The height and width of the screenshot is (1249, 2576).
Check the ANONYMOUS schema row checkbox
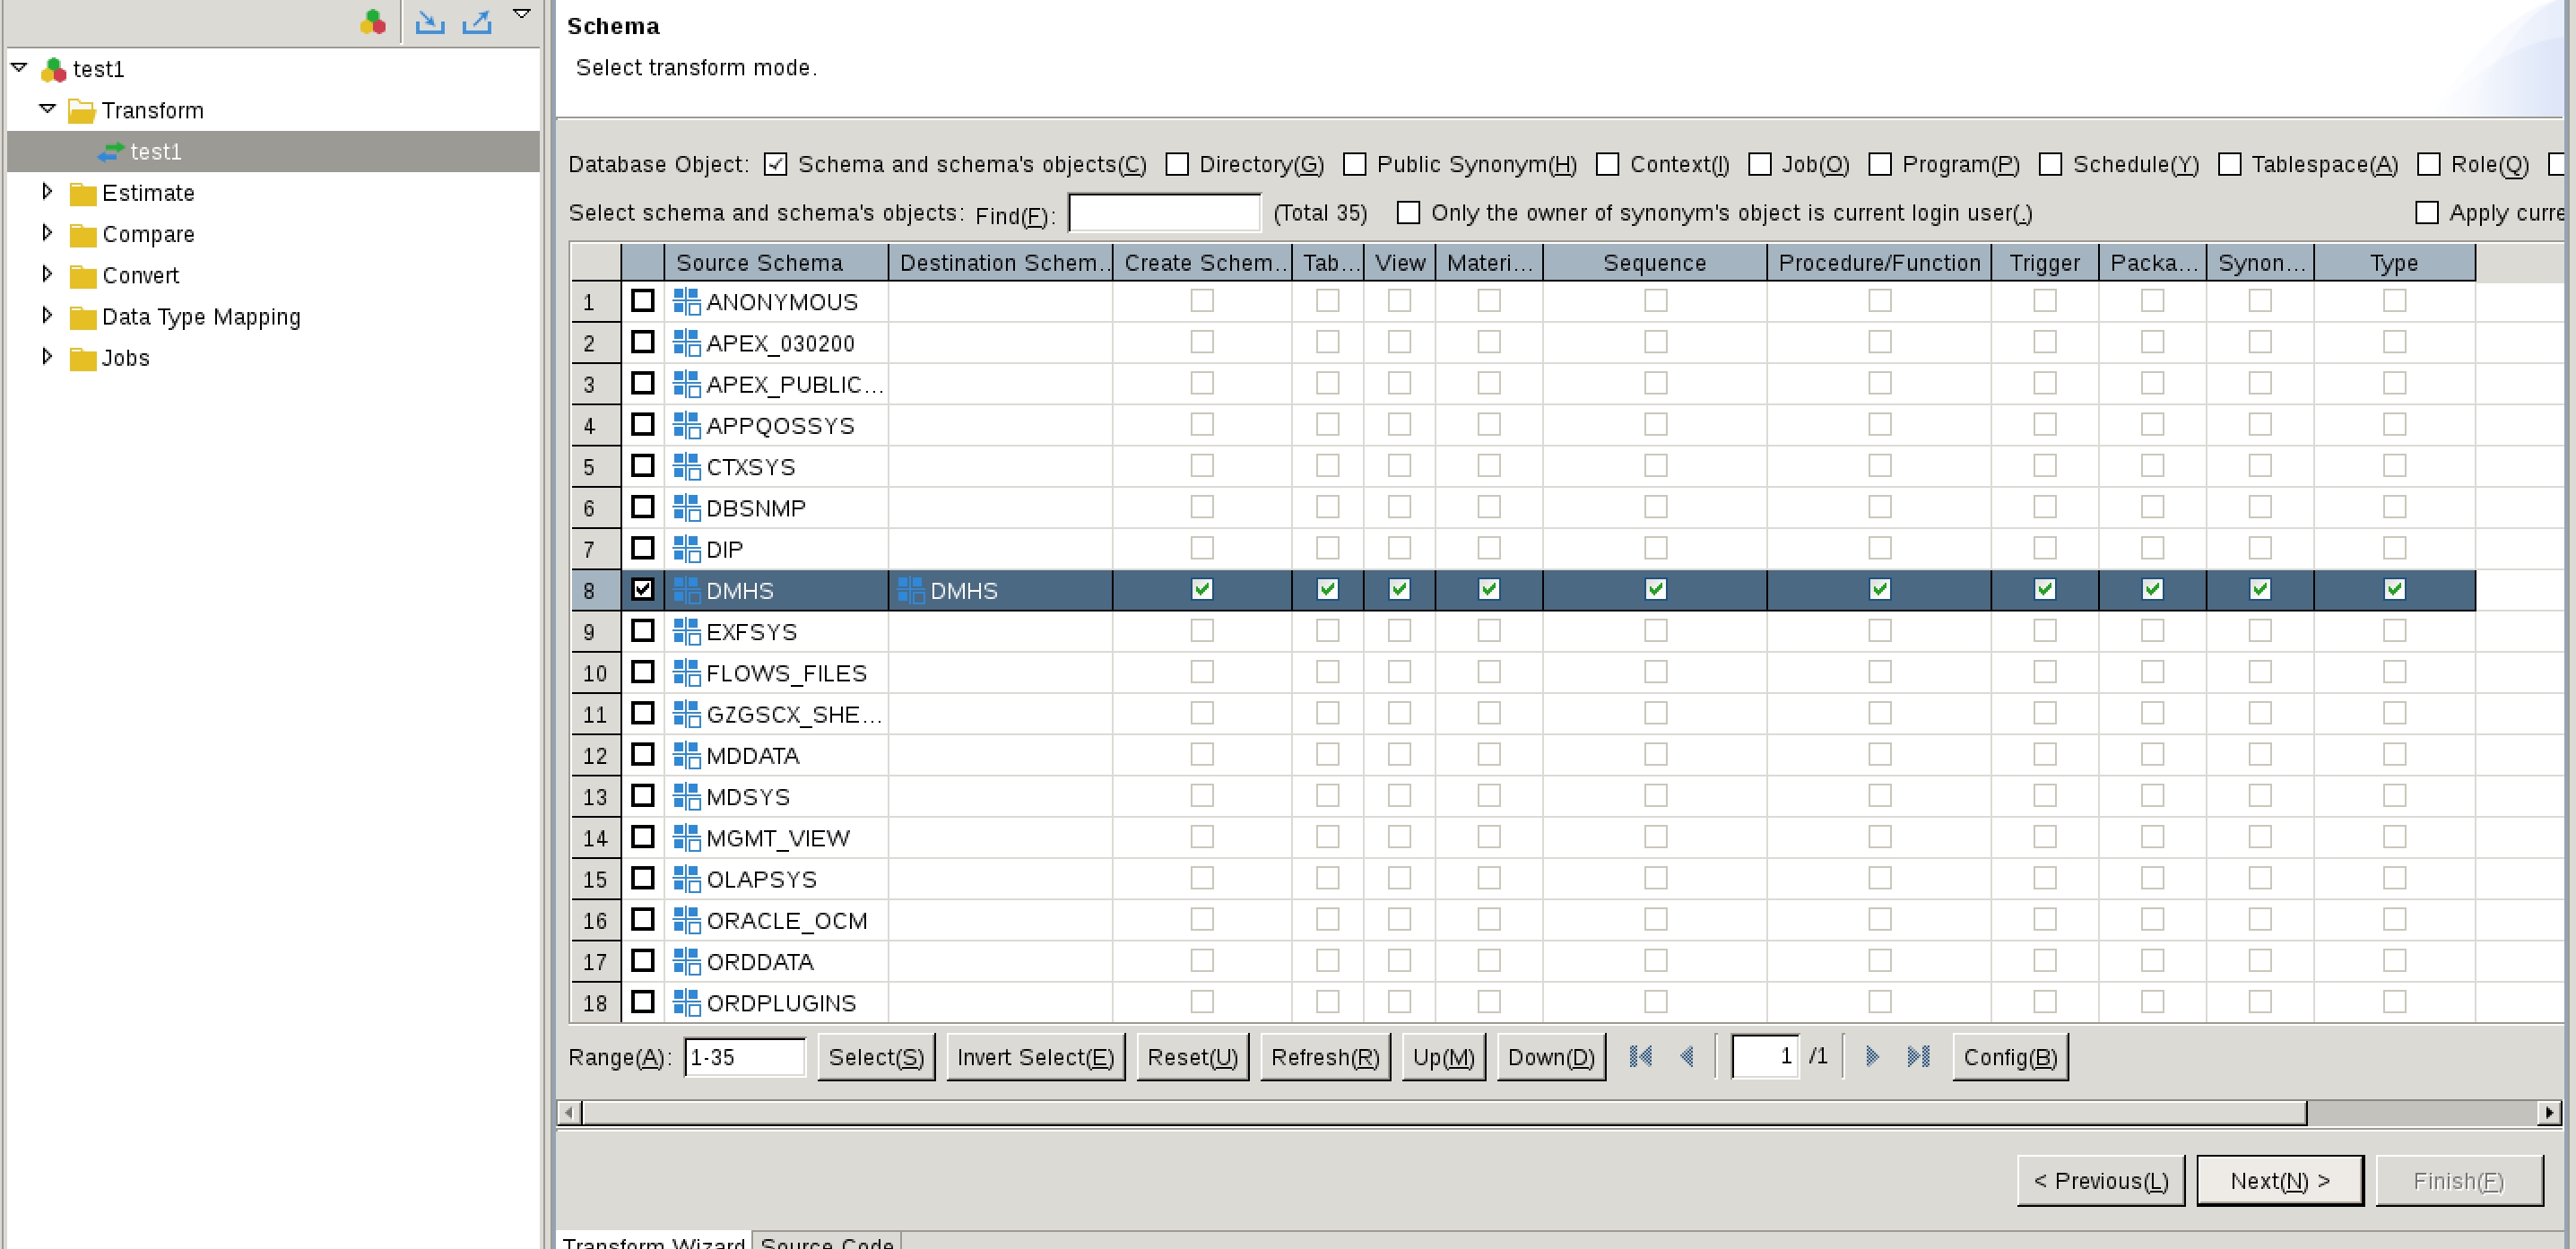point(643,300)
